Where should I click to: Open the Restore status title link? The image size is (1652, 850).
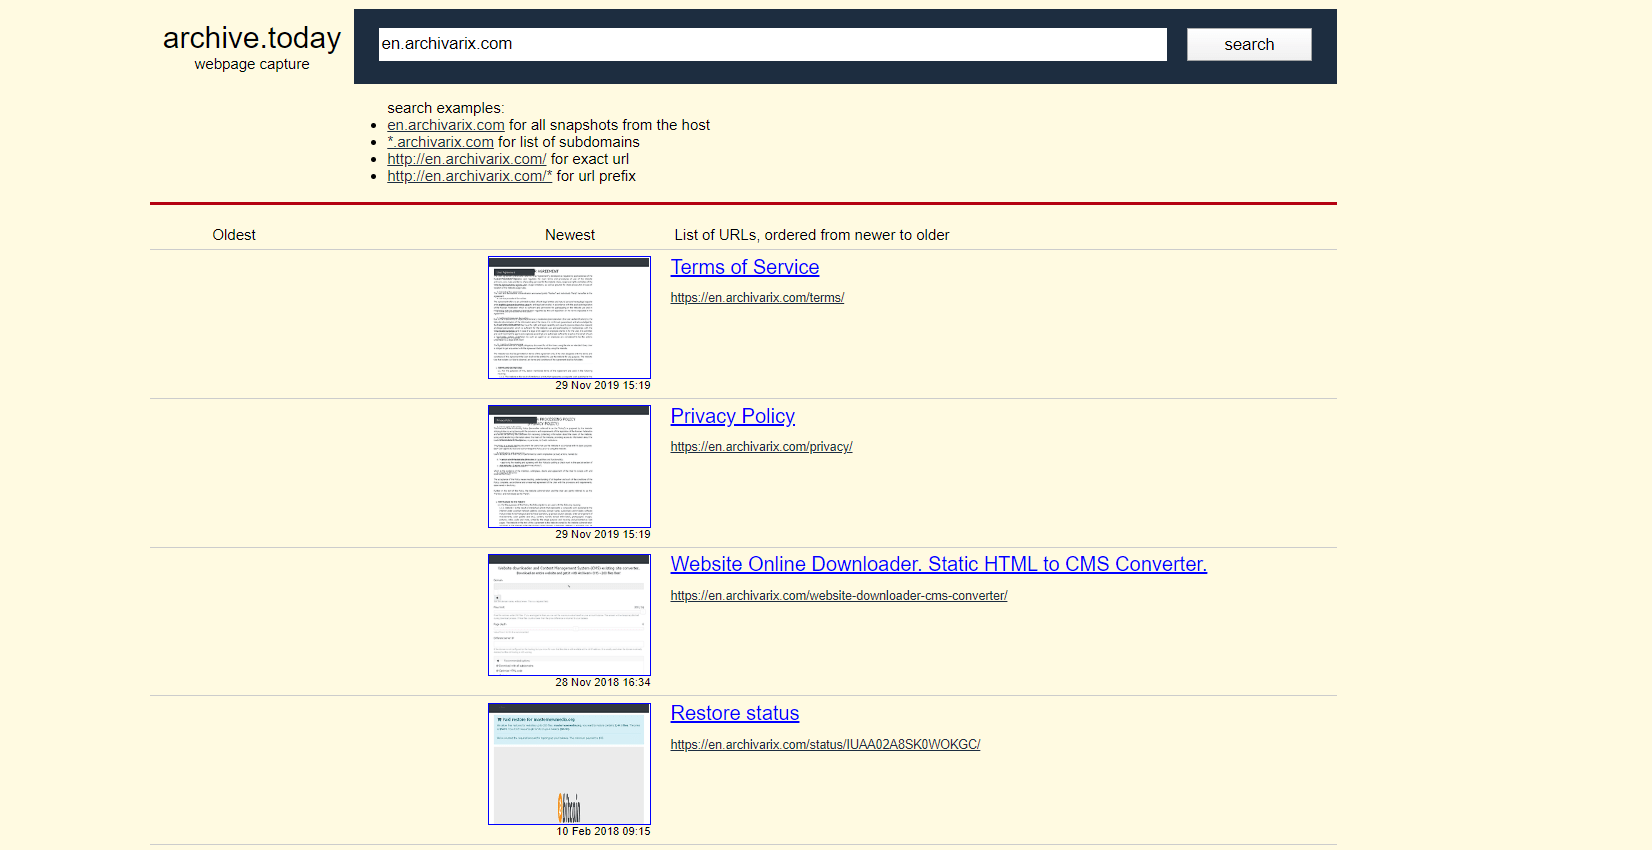click(734, 713)
